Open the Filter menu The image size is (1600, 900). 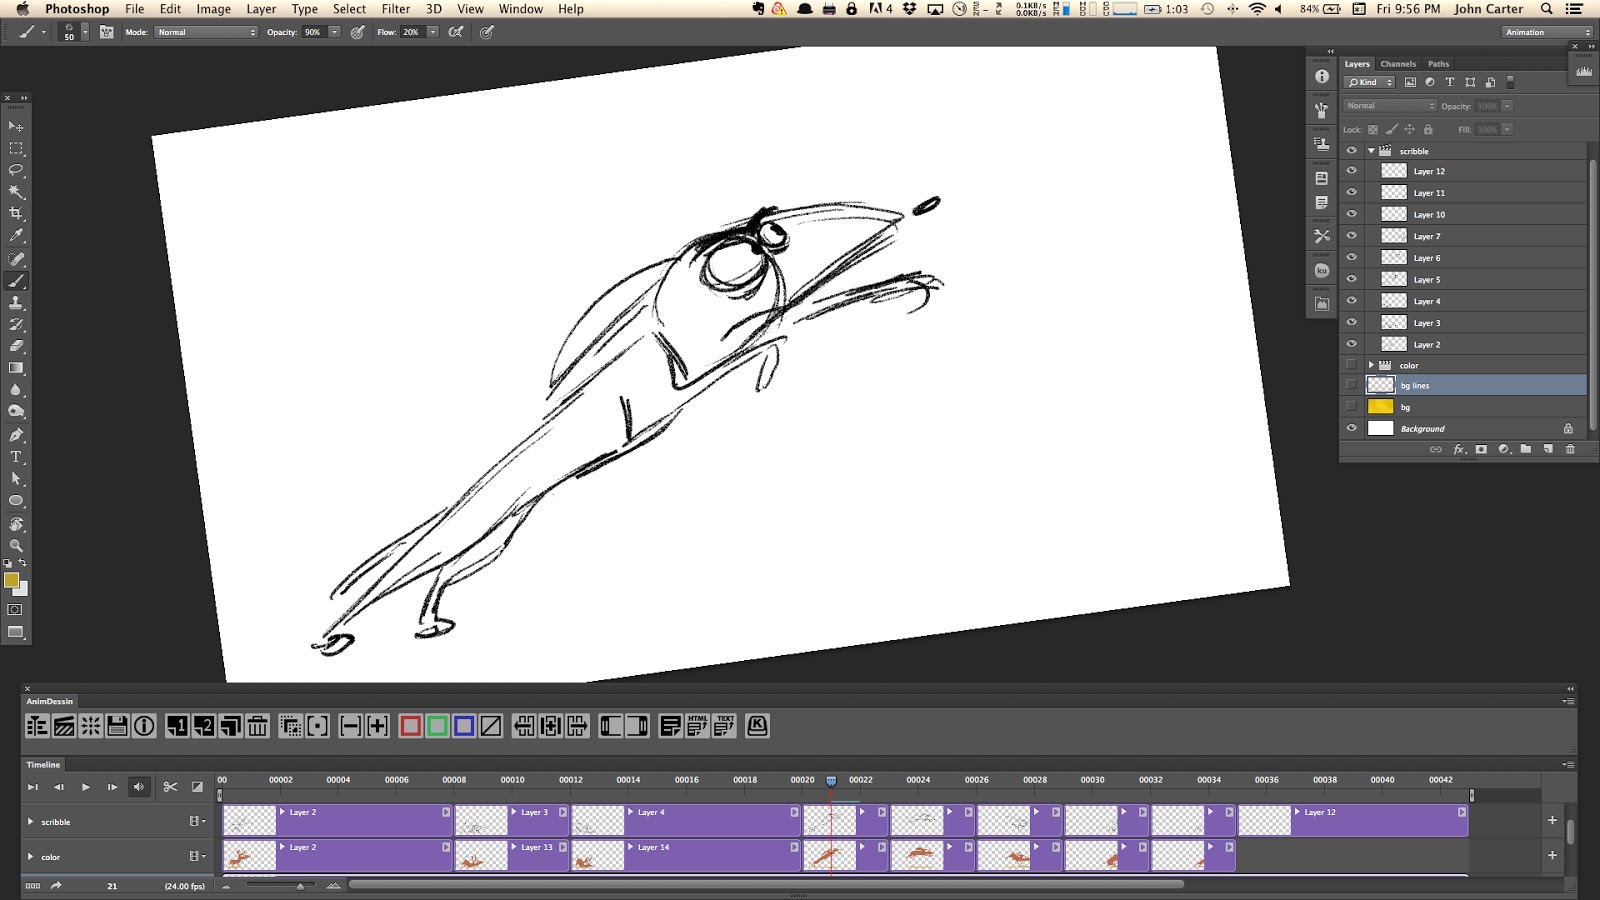pyautogui.click(x=396, y=9)
